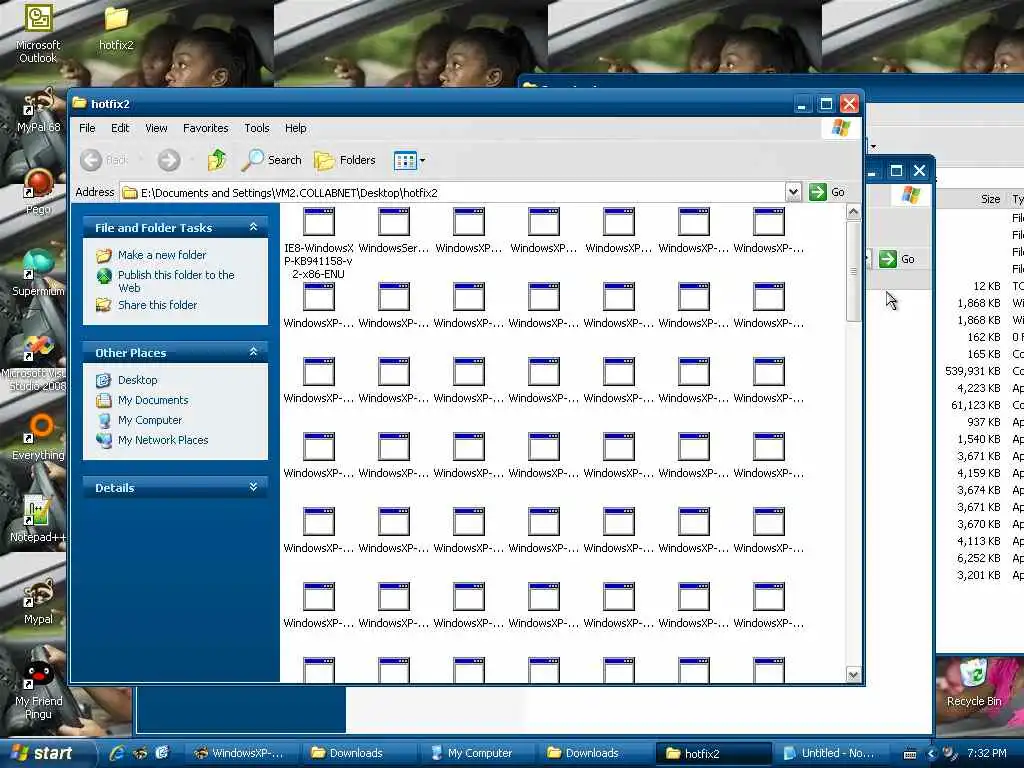This screenshot has width=1024, height=768.
Task: Click Go button in the background window
Action: (897, 259)
